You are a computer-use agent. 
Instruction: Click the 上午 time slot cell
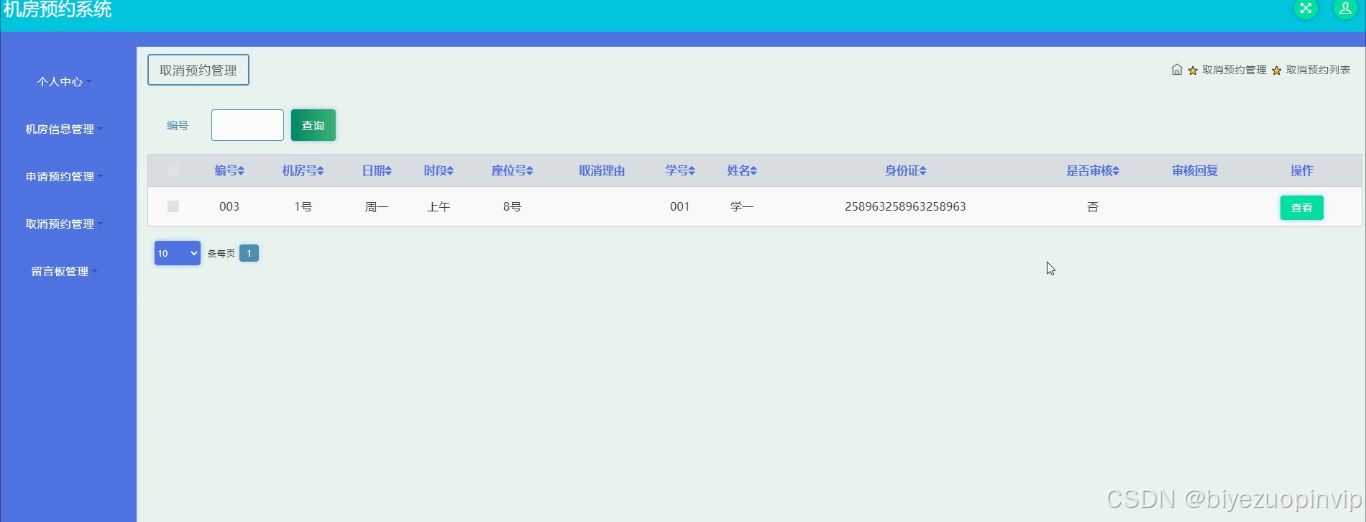[438, 207]
